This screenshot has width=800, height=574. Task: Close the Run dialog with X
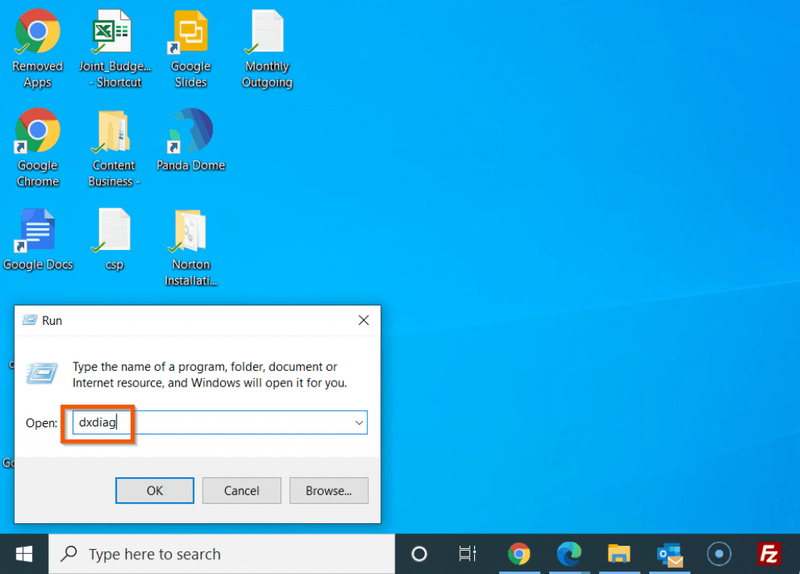point(363,320)
